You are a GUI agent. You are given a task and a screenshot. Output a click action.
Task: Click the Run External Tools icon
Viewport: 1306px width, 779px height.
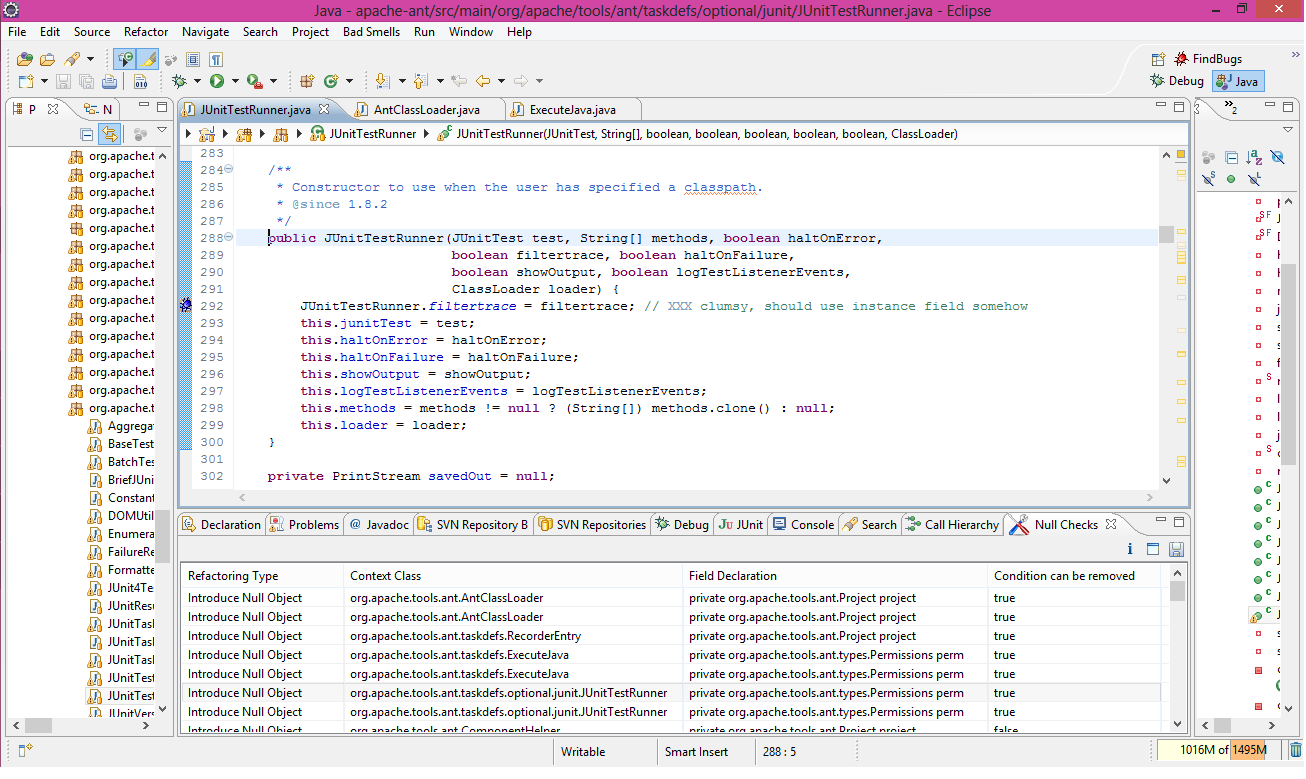(254, 81)
